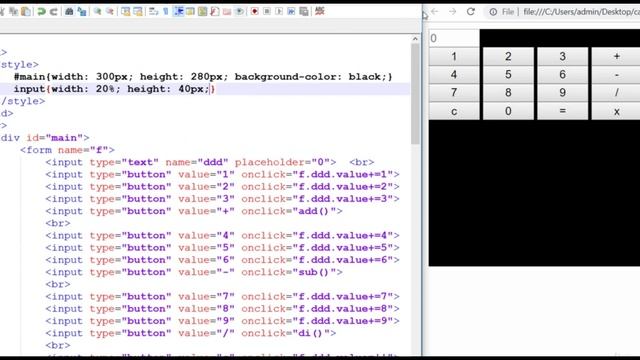Image resolution: width=640 pixels, height=360 pixels.
Task: Click the browser address bar file URL
Action: [581, 12]
